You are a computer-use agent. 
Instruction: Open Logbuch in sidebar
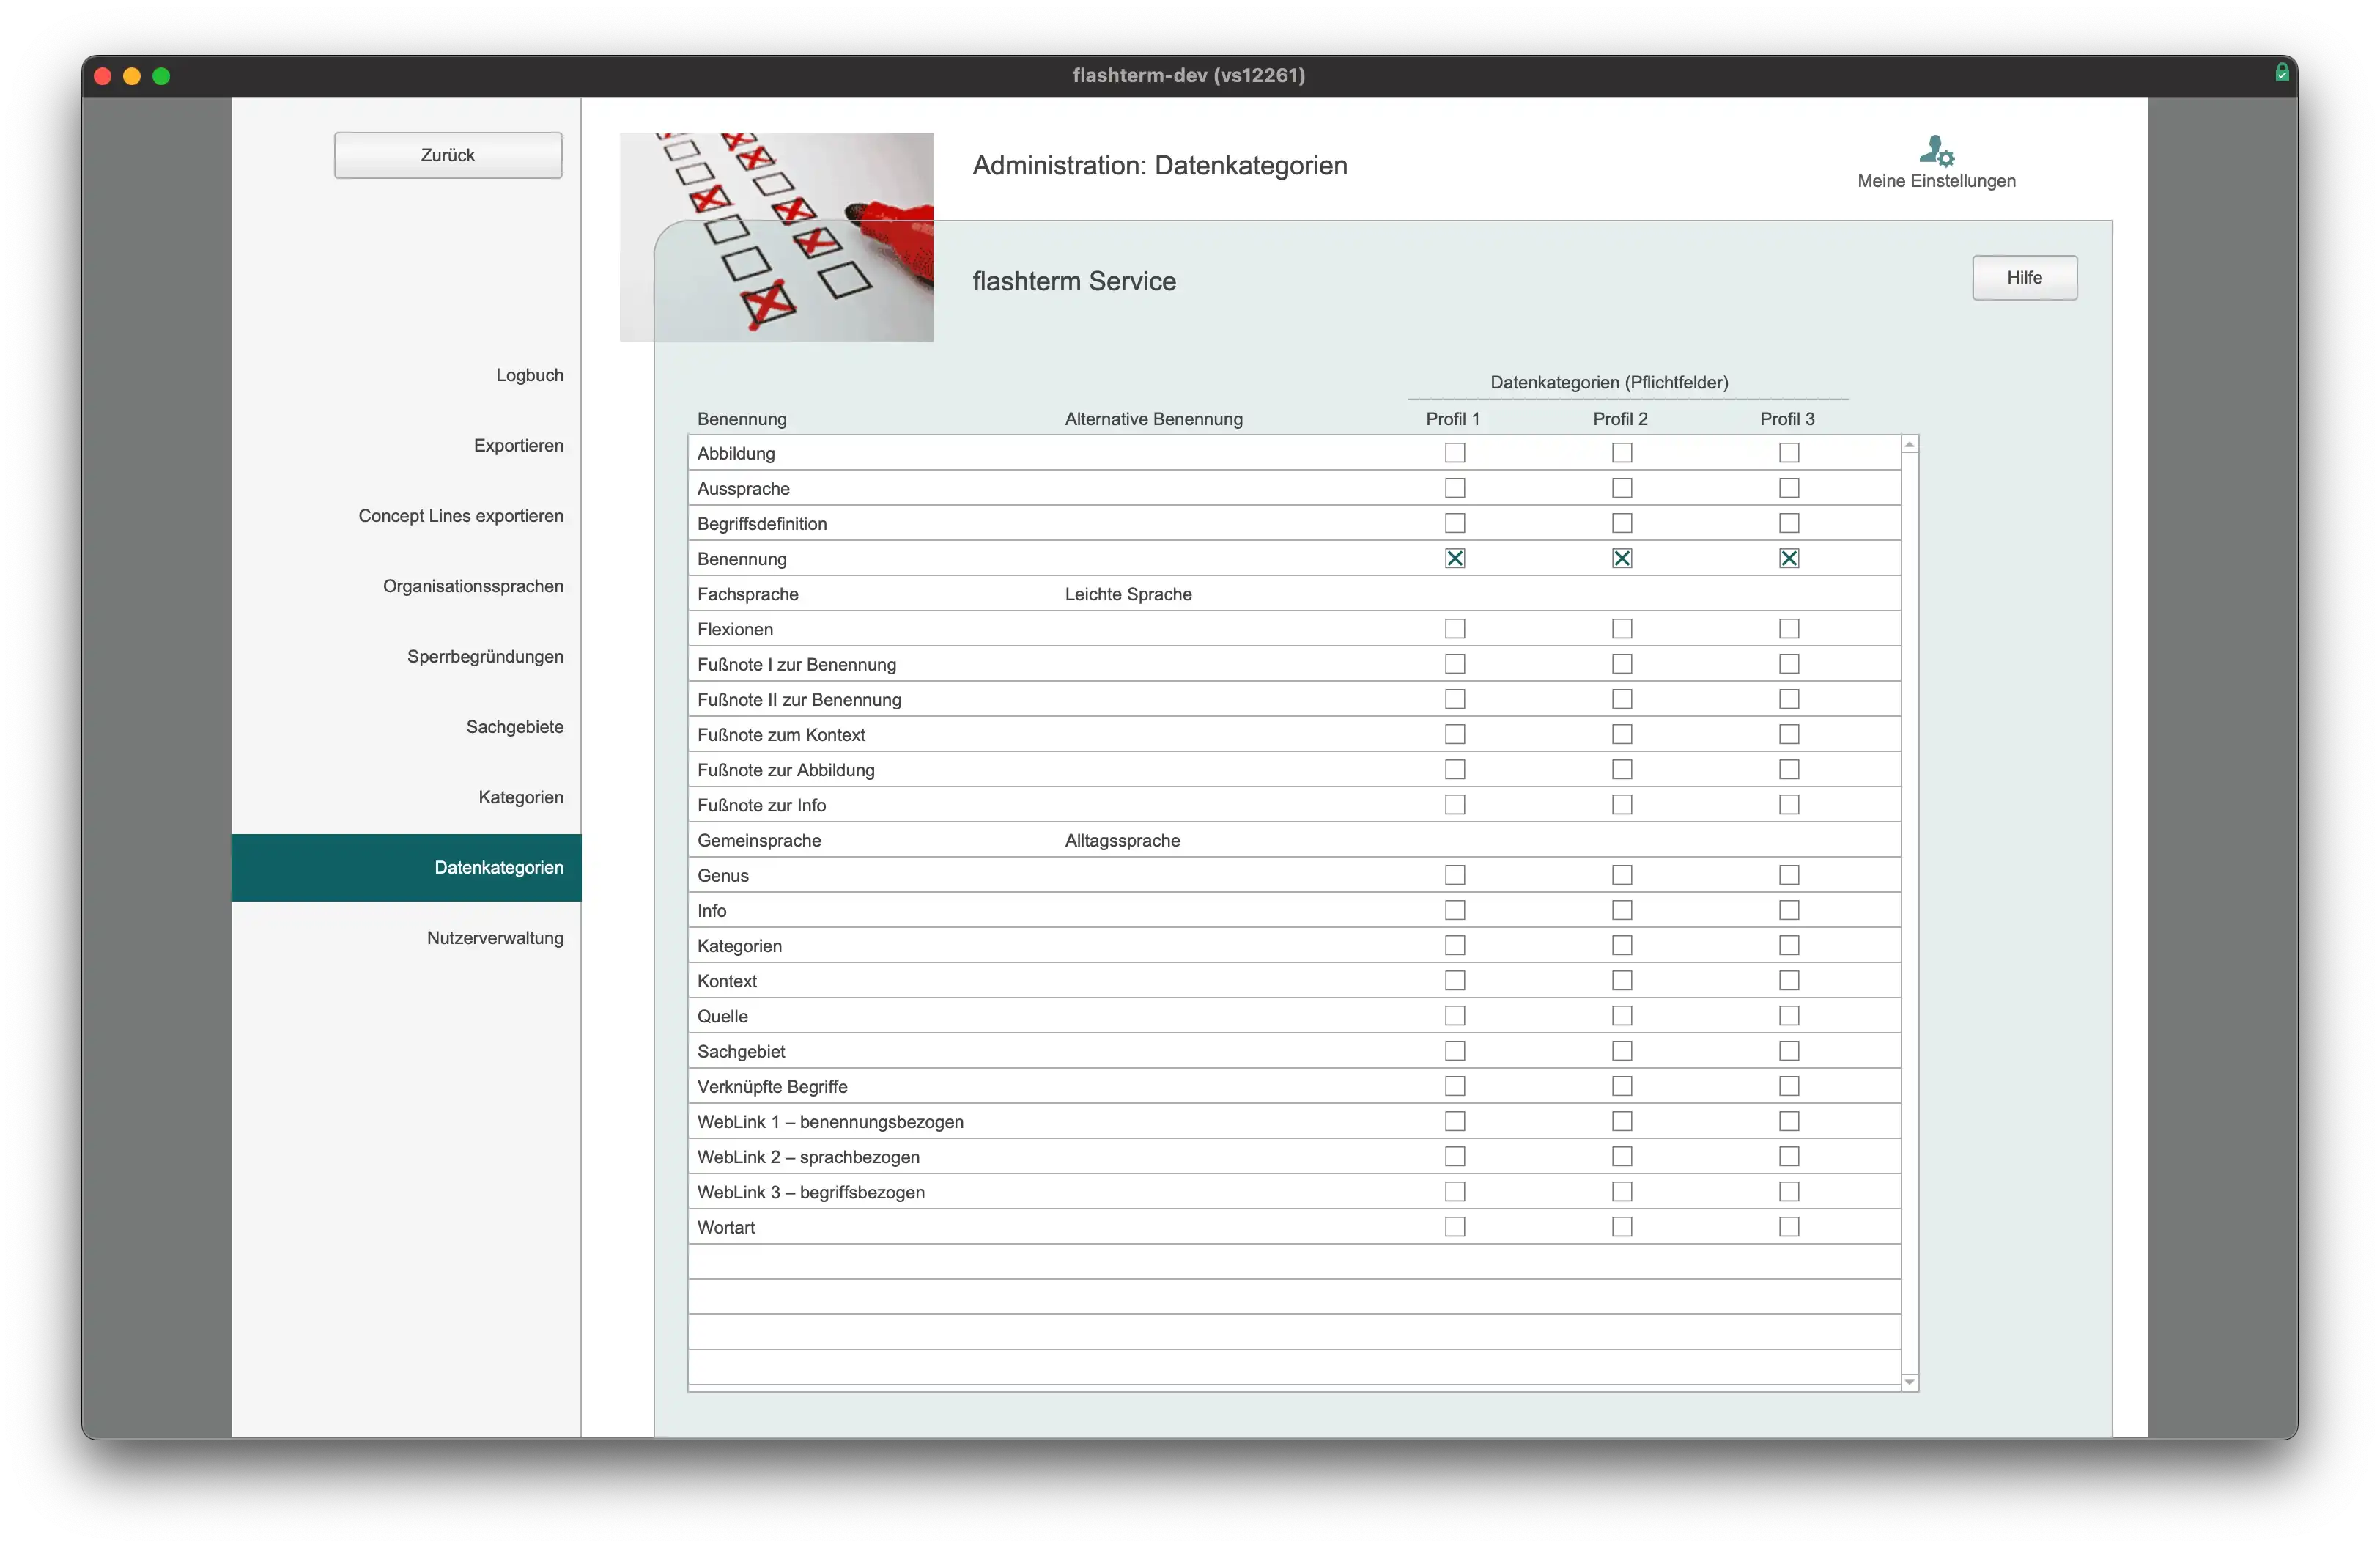[529, 375]
